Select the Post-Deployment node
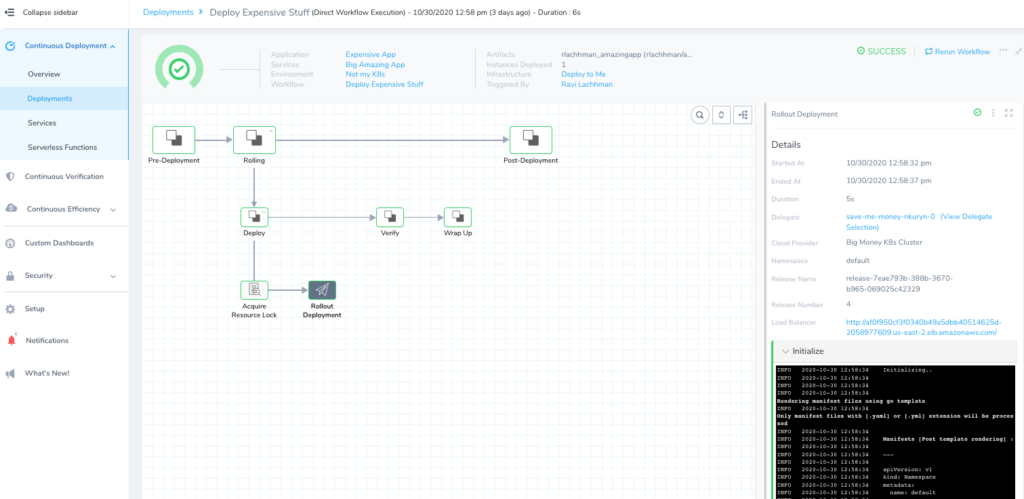Screen dimensions: 1024x499 point(530,139)
